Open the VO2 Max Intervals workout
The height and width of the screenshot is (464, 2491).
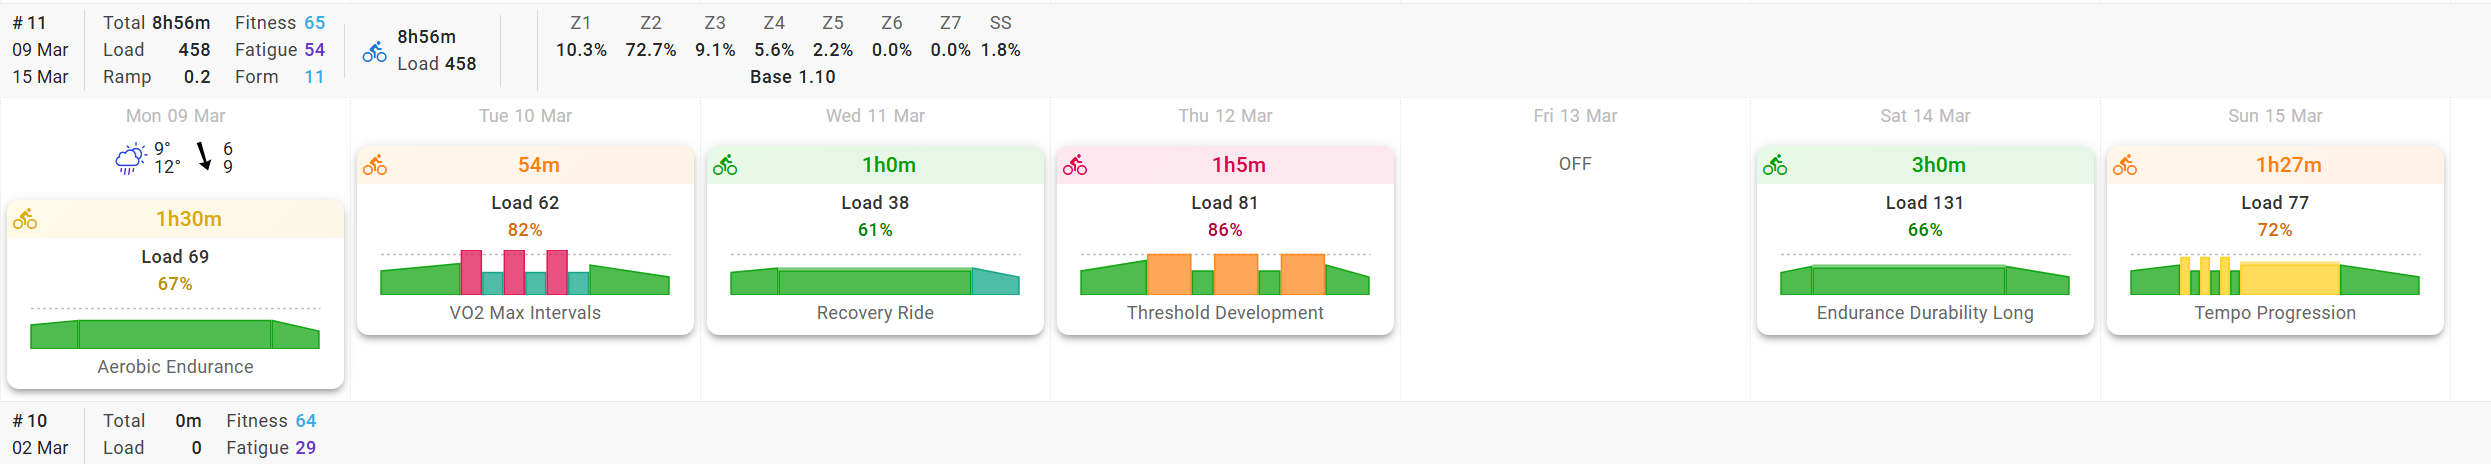click(525, 313)
